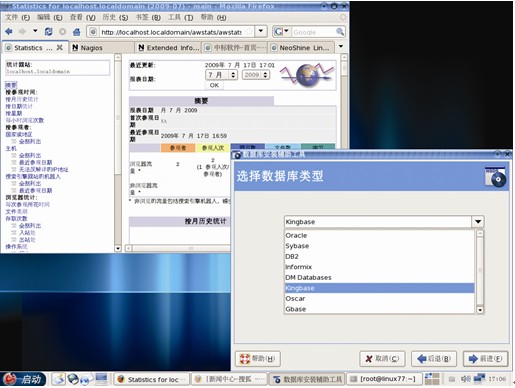Switch to the Nagios tab
The height and width of the screenshot is (388, 515).
coord(102,48)
